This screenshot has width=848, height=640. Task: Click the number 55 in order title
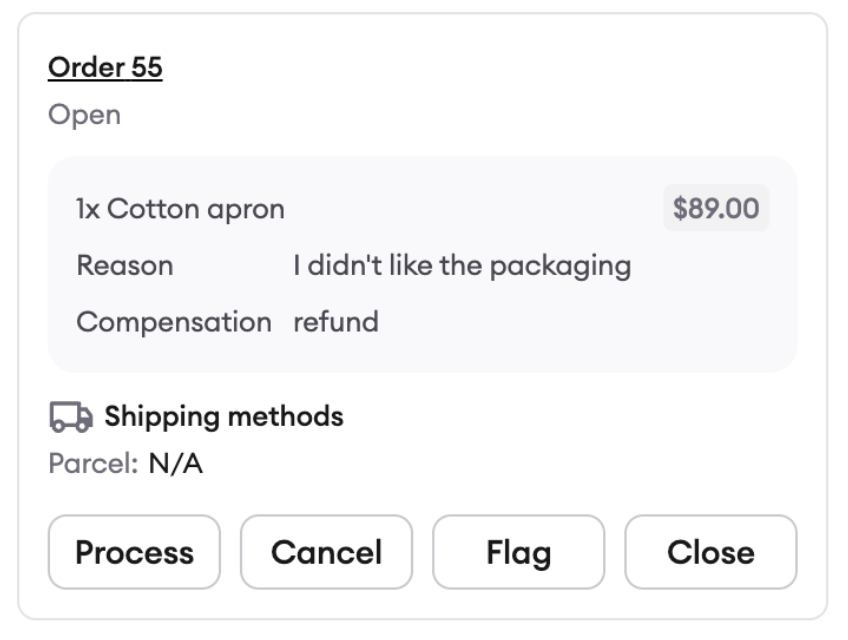point(147,68)
